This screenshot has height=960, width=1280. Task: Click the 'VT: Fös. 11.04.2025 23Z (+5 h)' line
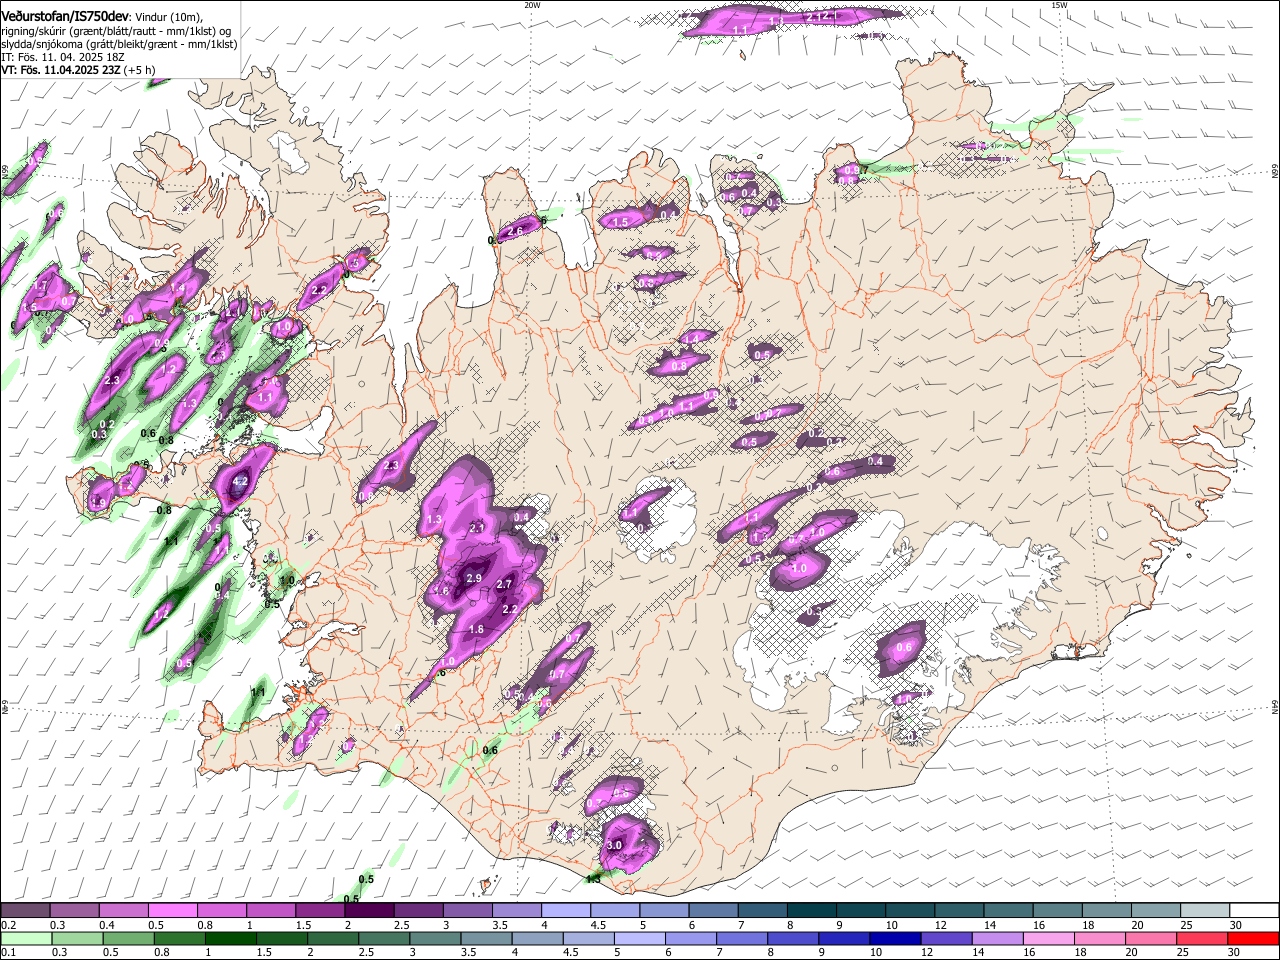click(78, 70)
